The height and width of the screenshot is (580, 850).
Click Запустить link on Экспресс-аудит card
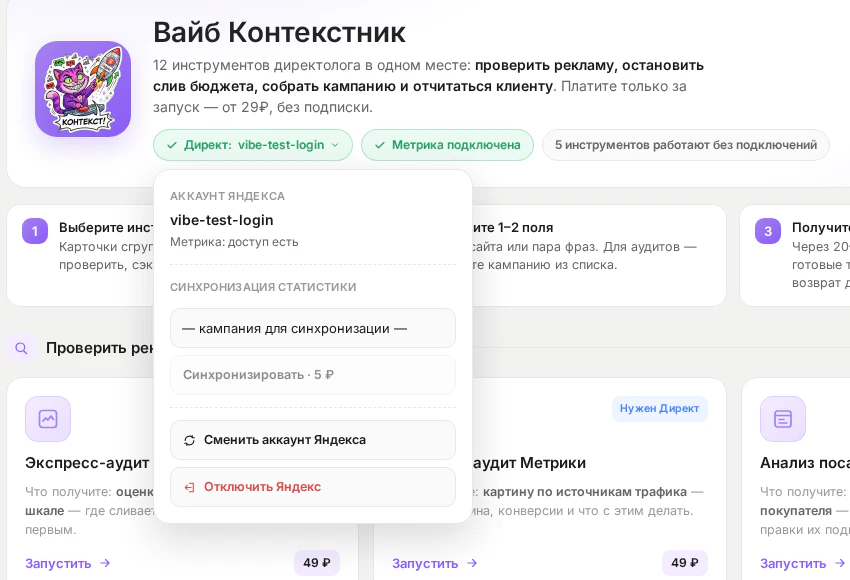pos(68,564)
